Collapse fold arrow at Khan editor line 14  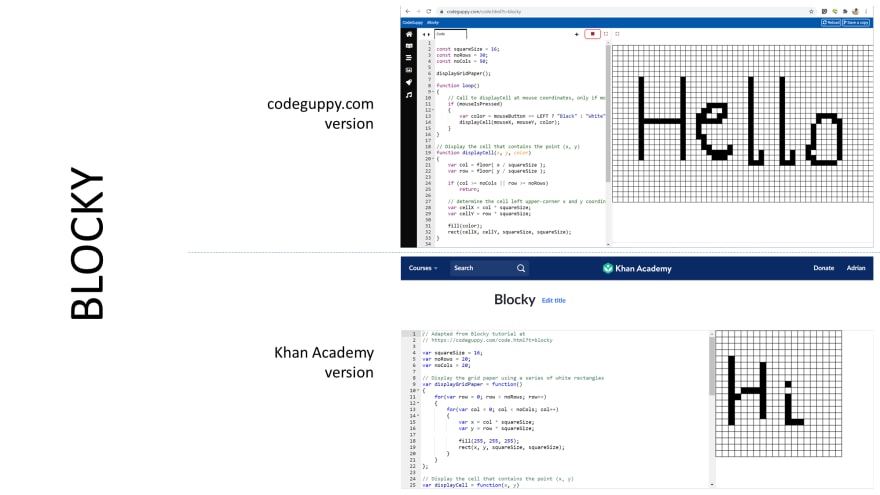418,416
